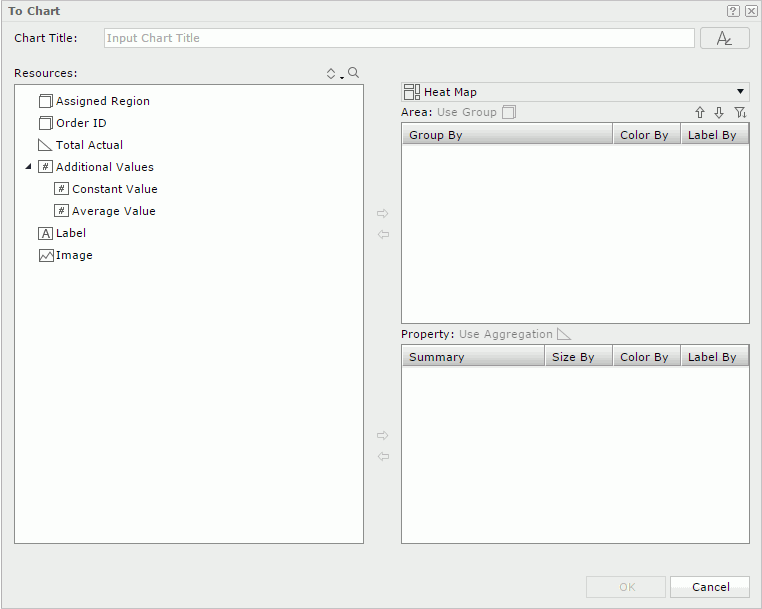Click the Total Actual aggregation icon

[45, 145]
